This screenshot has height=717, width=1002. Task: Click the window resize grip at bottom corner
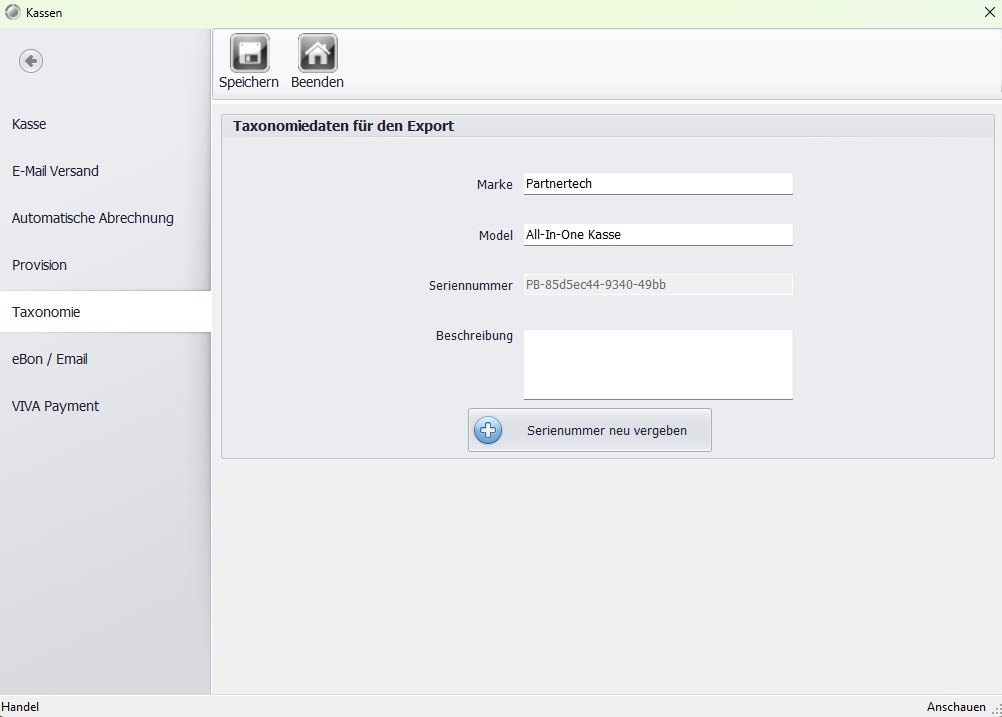tap(996, 710)
